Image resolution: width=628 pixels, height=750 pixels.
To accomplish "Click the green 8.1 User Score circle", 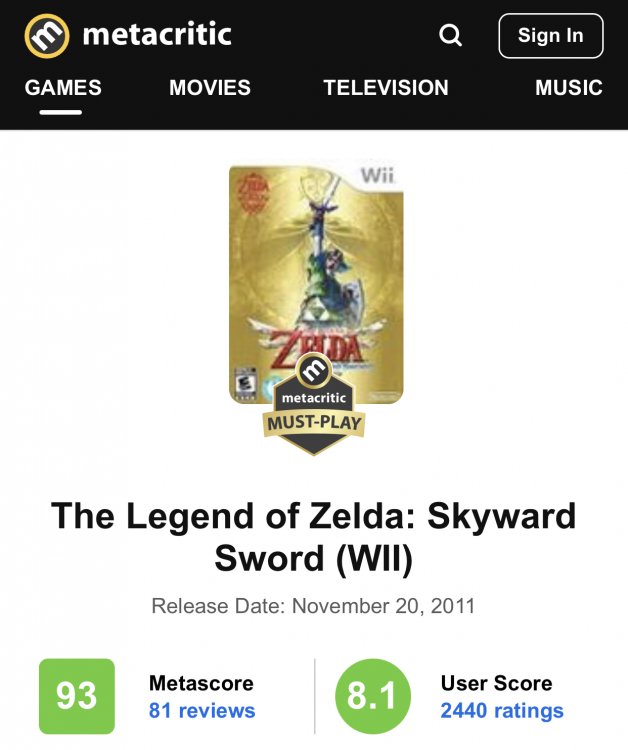I will coord(373,696).
